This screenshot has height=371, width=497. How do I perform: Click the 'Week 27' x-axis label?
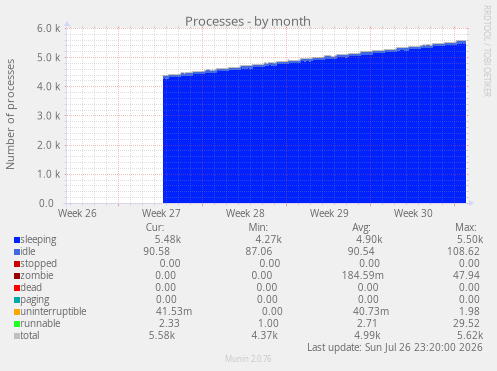161,213
